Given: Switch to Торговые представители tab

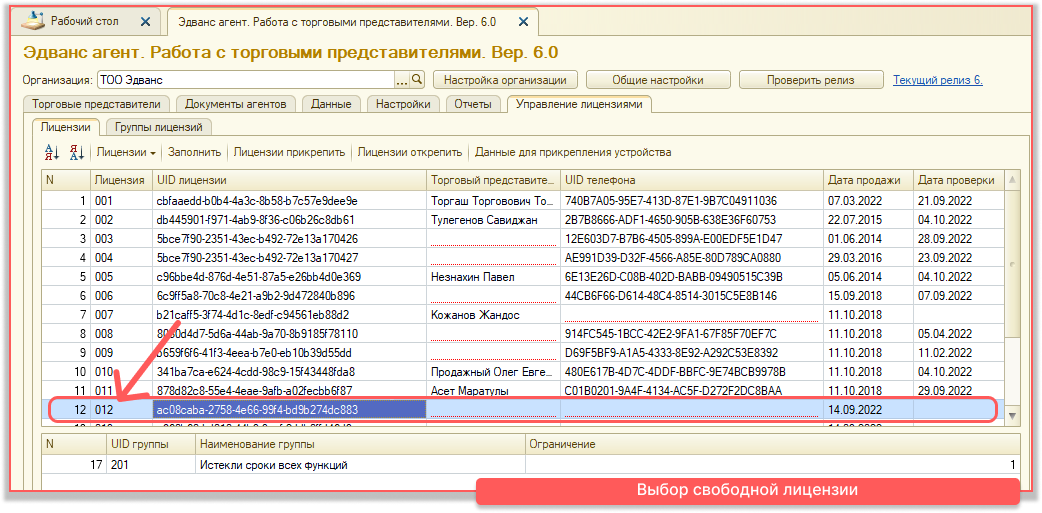Looking at the screenshot, I should point(96,104).
